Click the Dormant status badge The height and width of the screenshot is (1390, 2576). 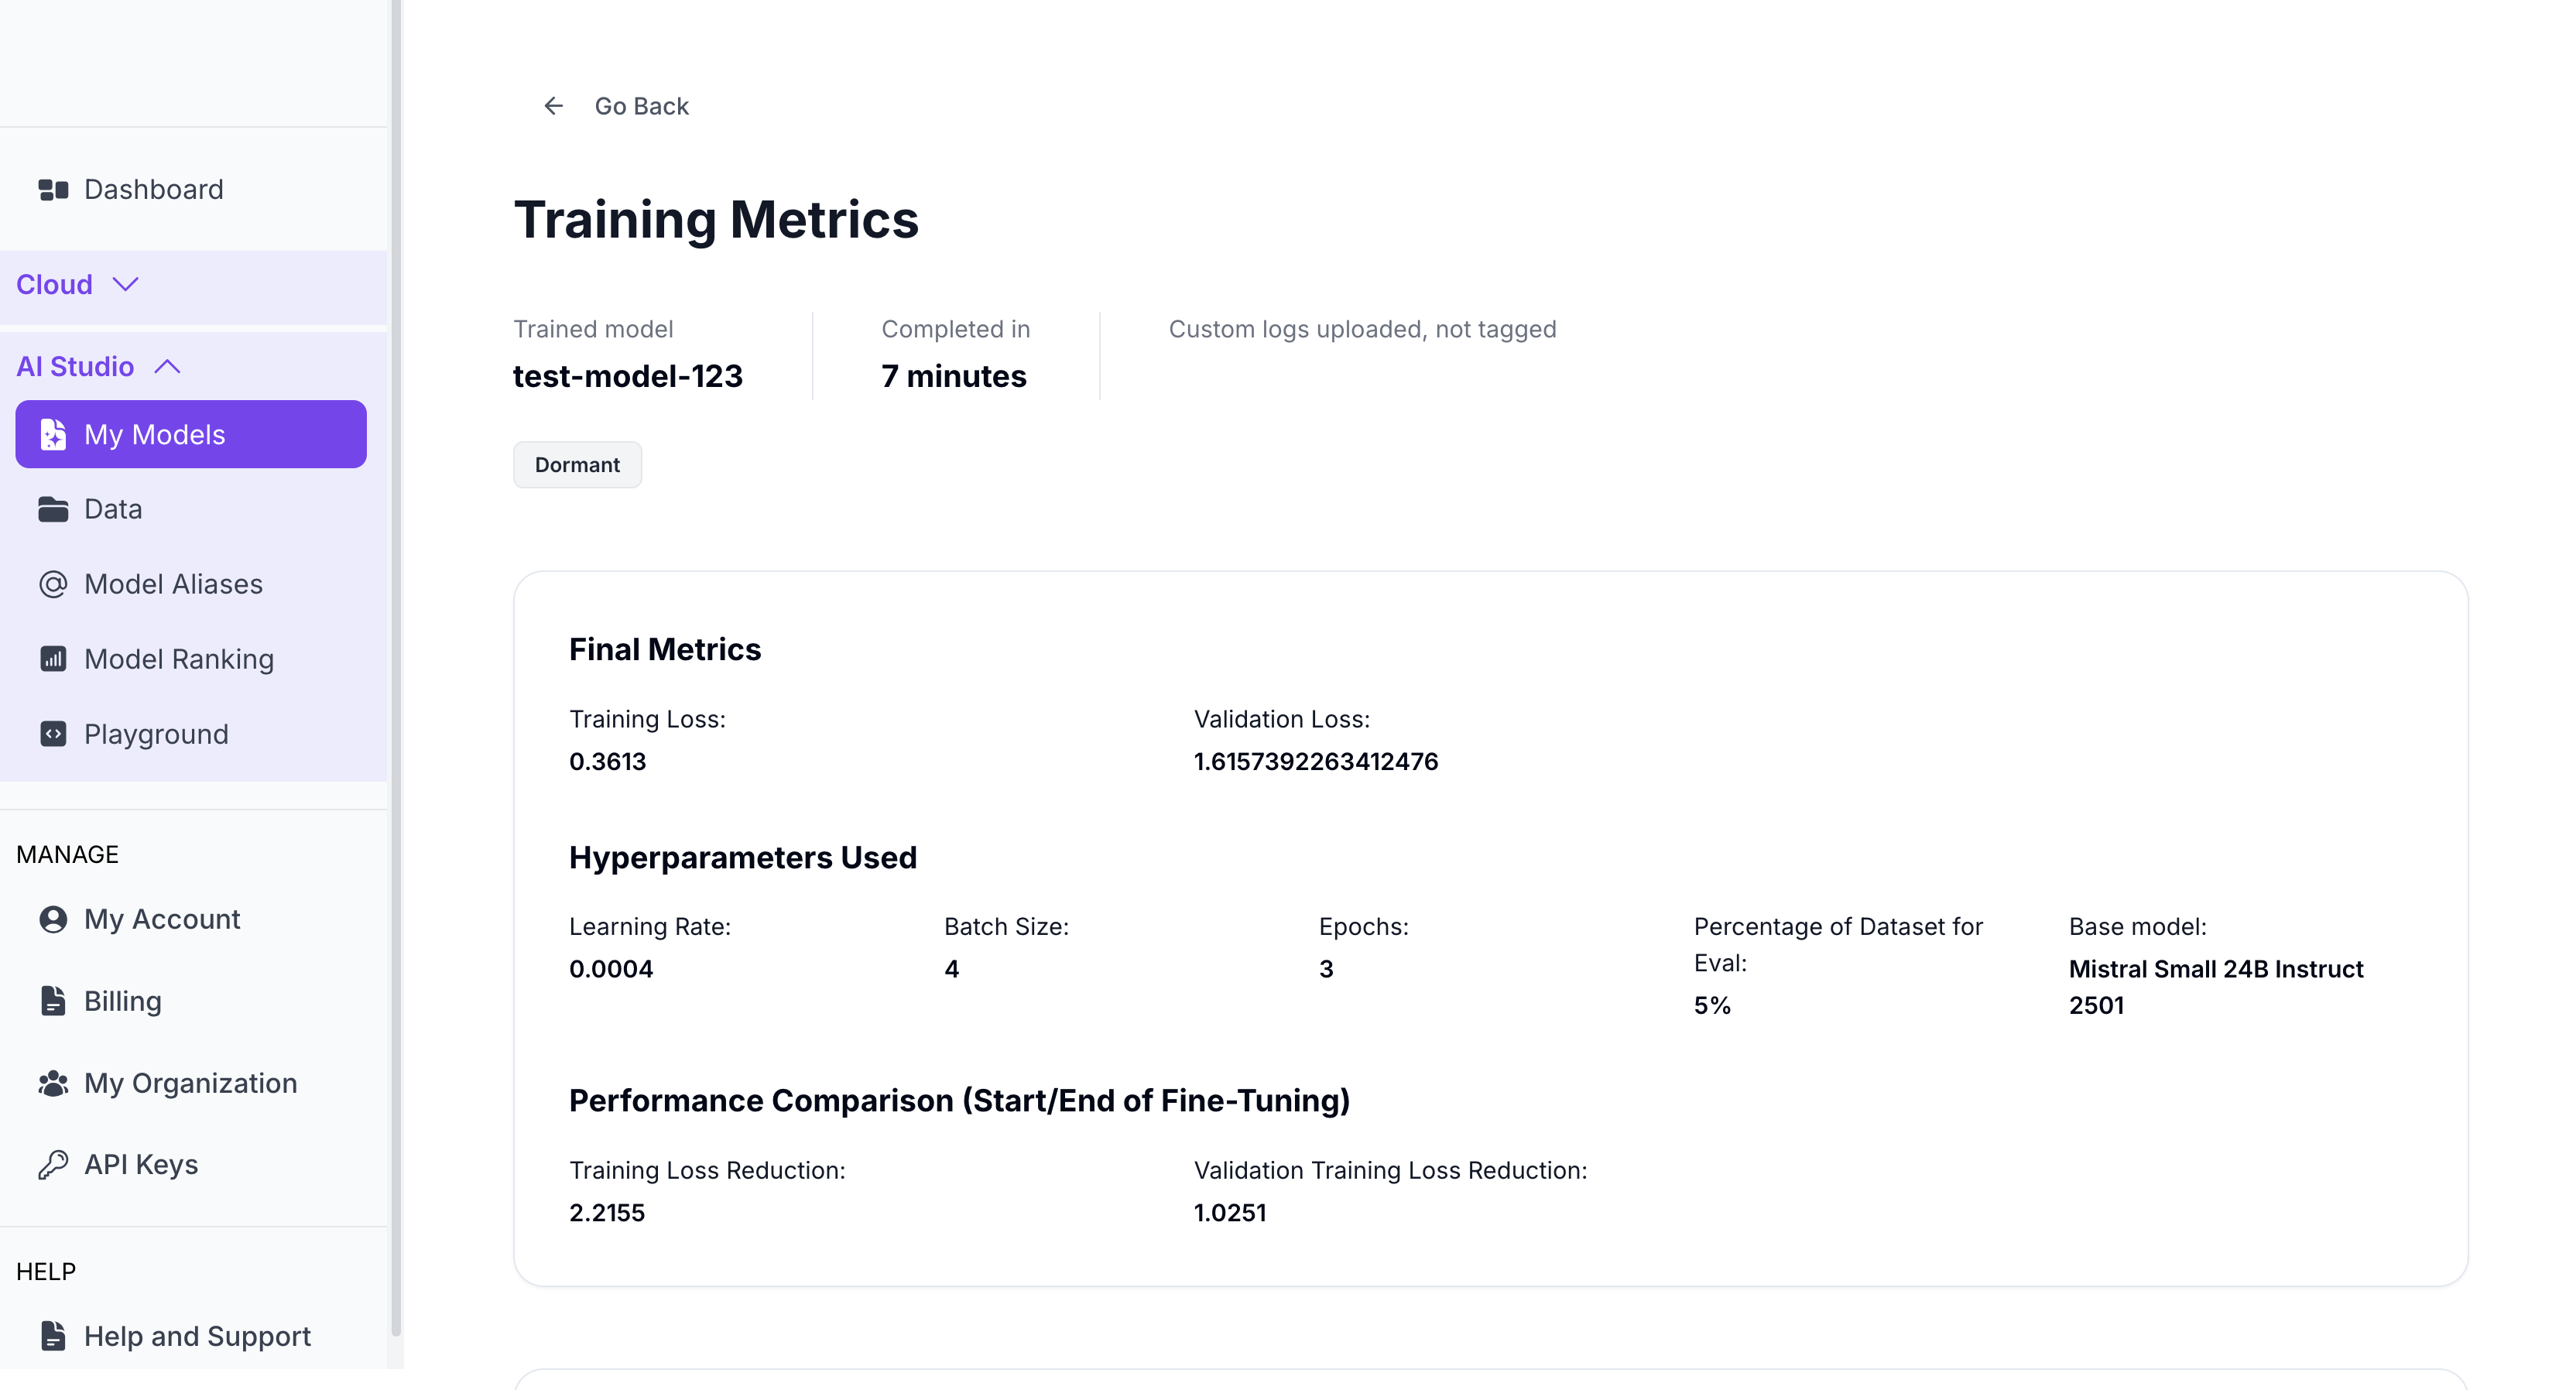(577, 465)
